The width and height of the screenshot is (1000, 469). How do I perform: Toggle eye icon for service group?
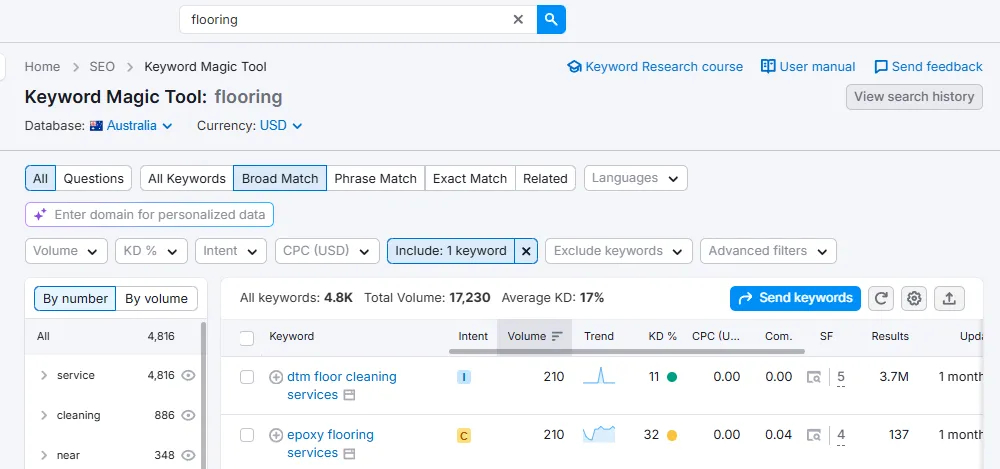[x=188, y=375]
